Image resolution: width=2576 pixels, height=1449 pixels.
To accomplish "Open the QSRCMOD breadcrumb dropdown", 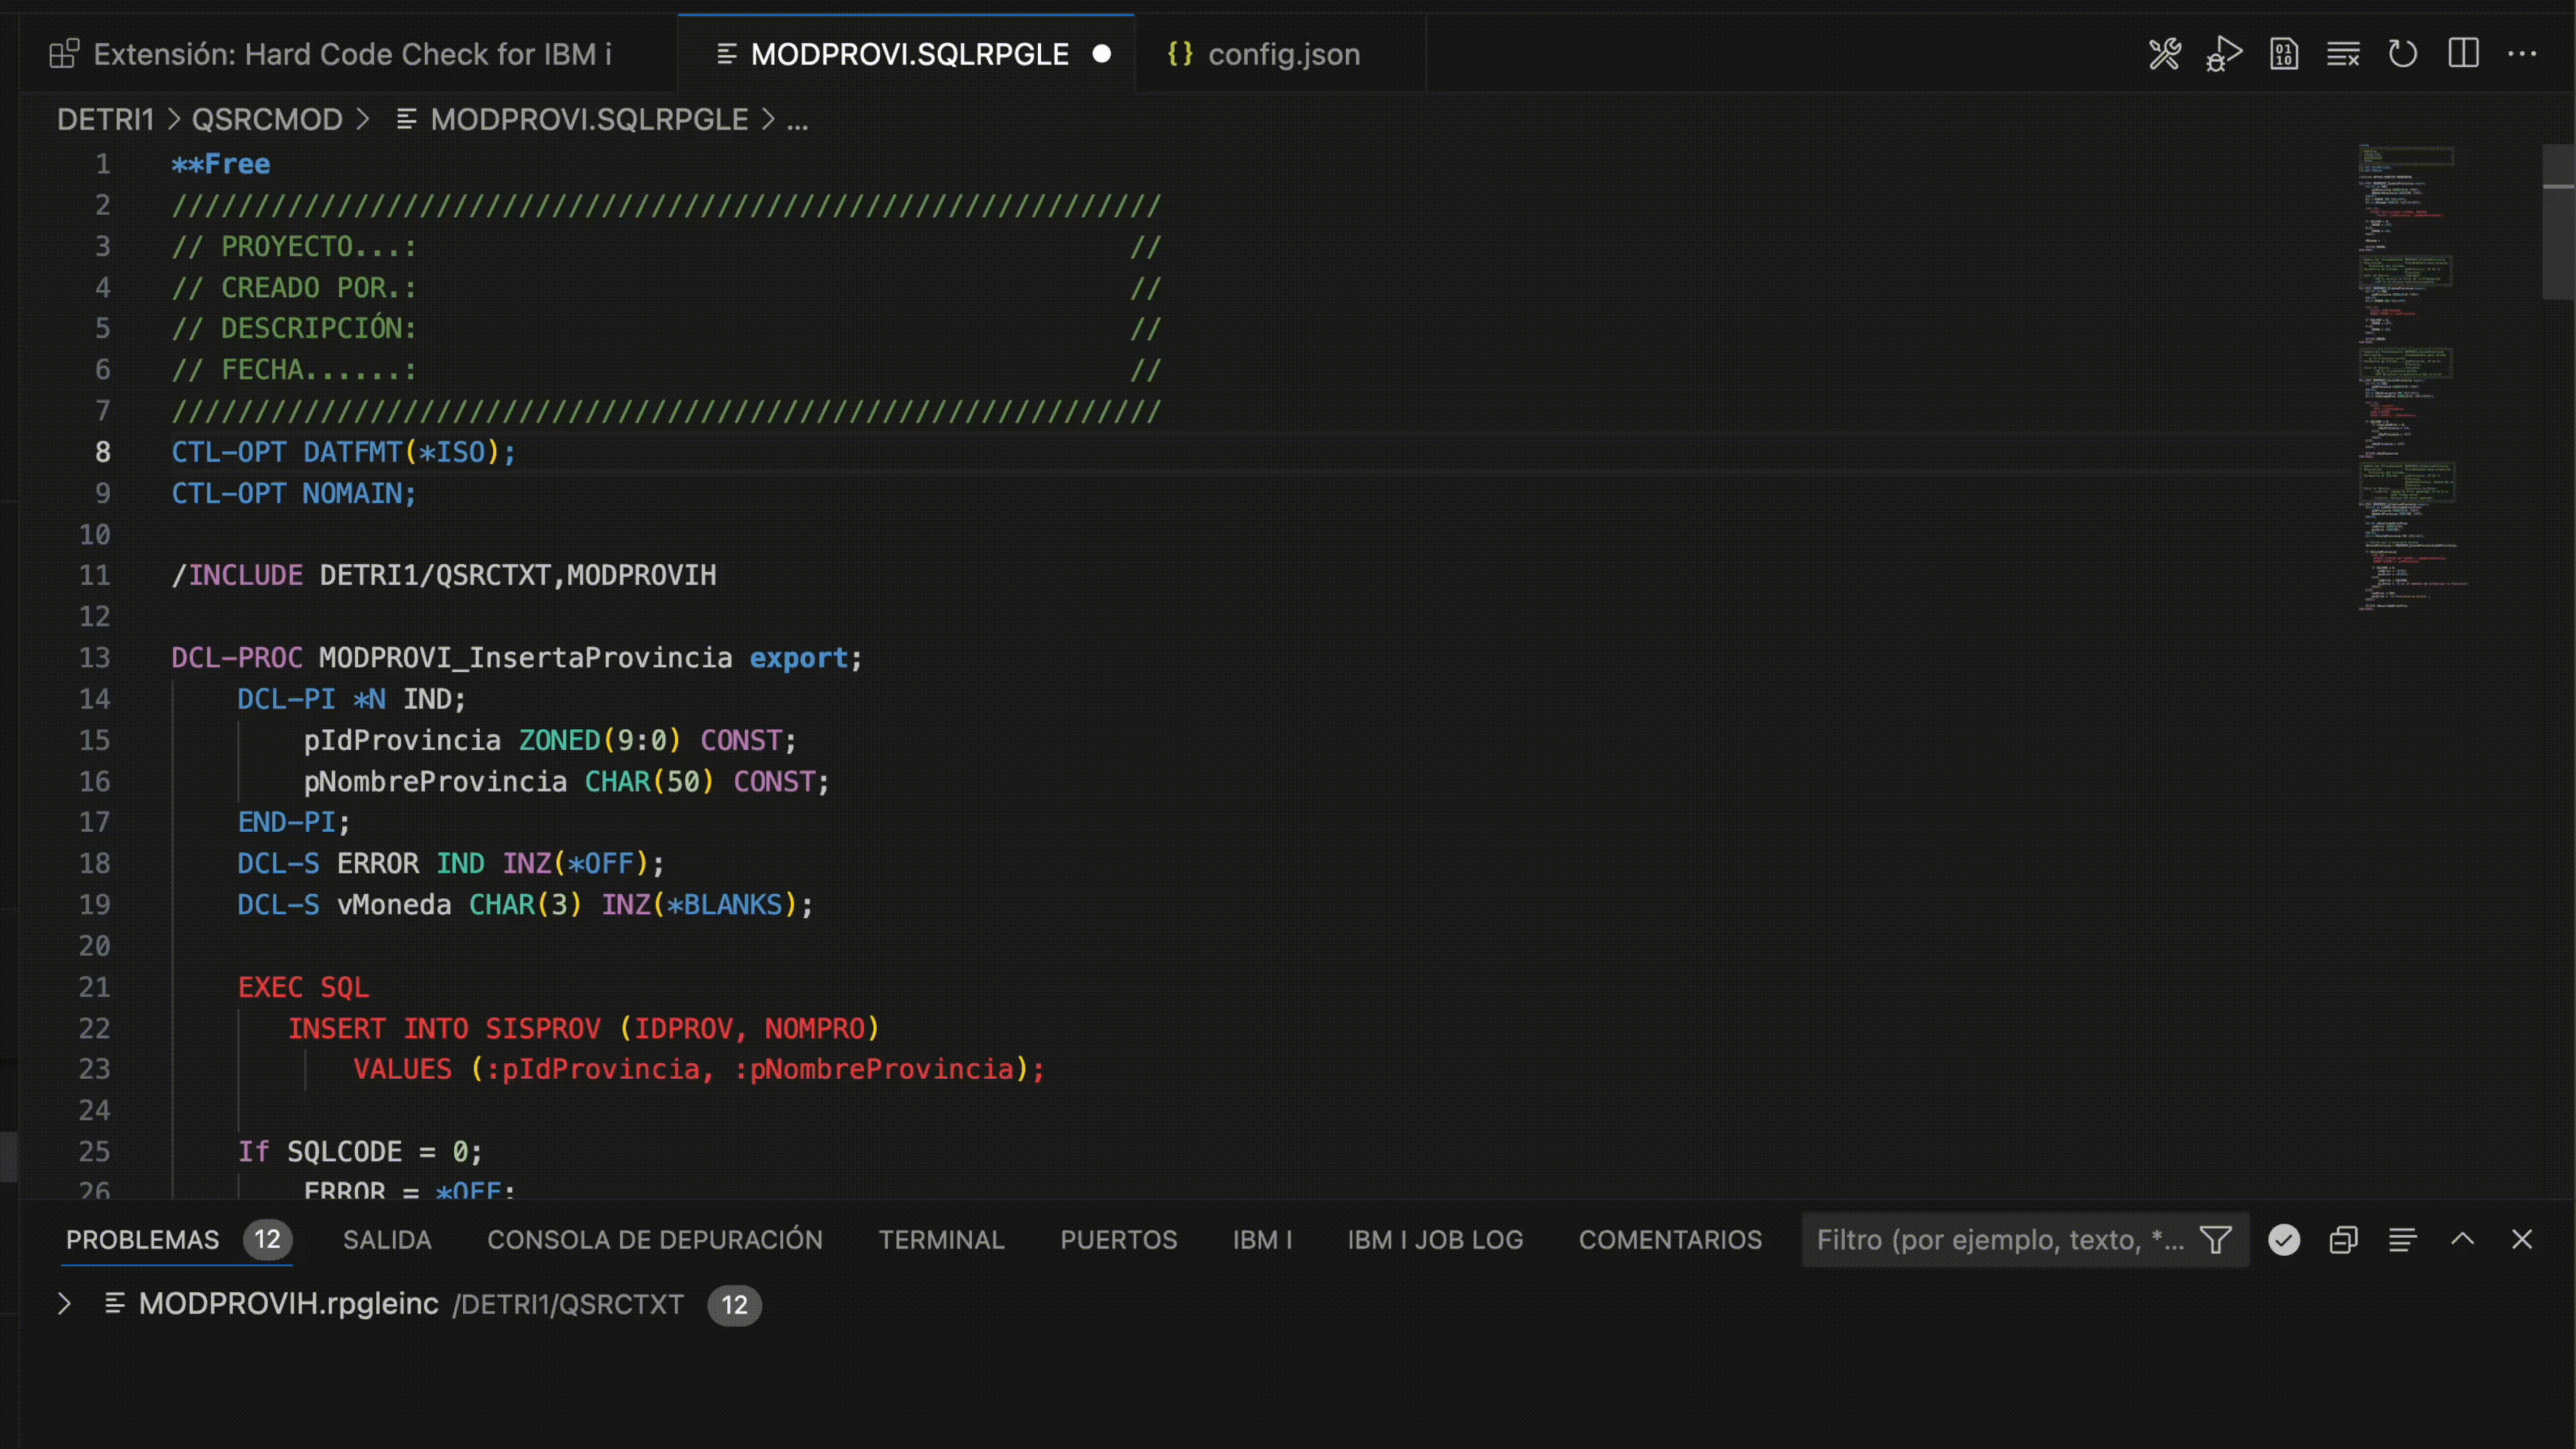I will [267, 120].
